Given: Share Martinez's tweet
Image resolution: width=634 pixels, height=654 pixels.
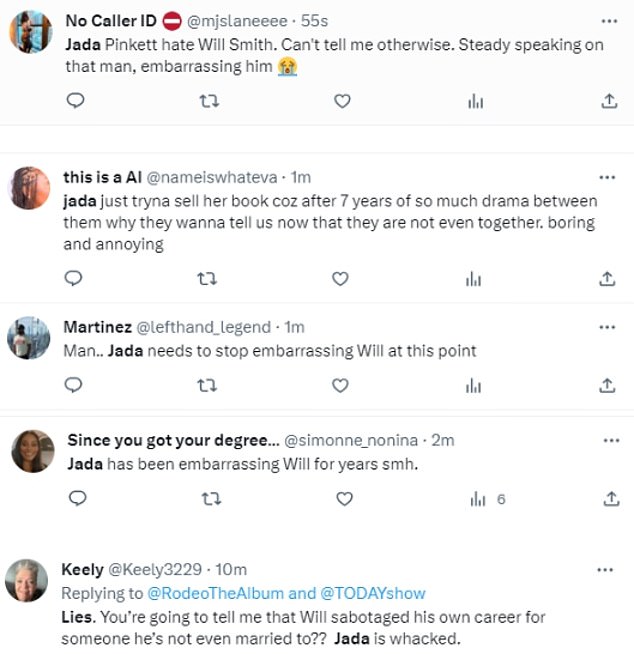Looking at the screenshot, I should tap(607, 385).
